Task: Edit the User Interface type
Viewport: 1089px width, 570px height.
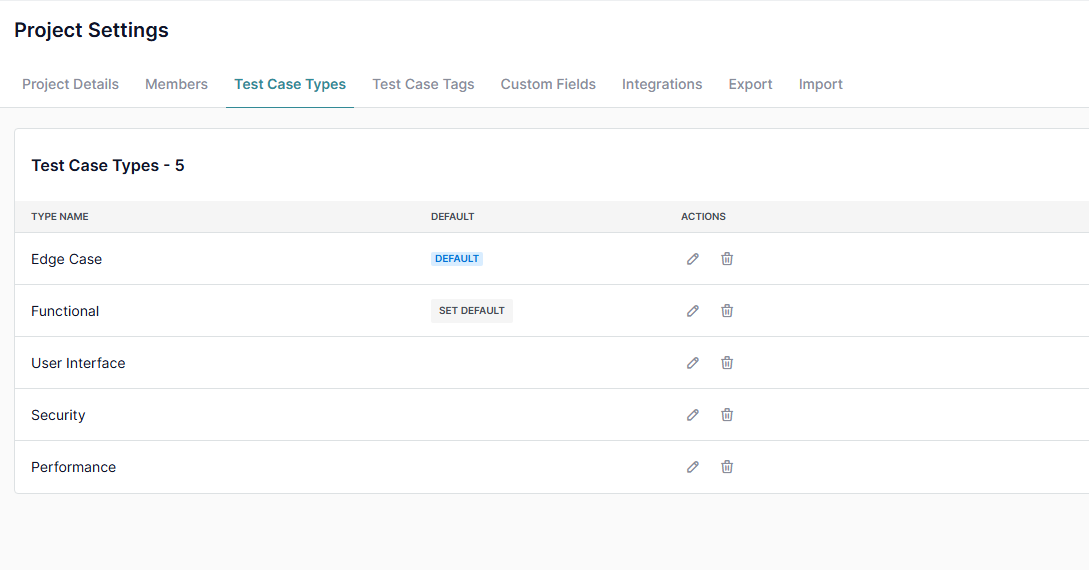Action: (692, 363)
